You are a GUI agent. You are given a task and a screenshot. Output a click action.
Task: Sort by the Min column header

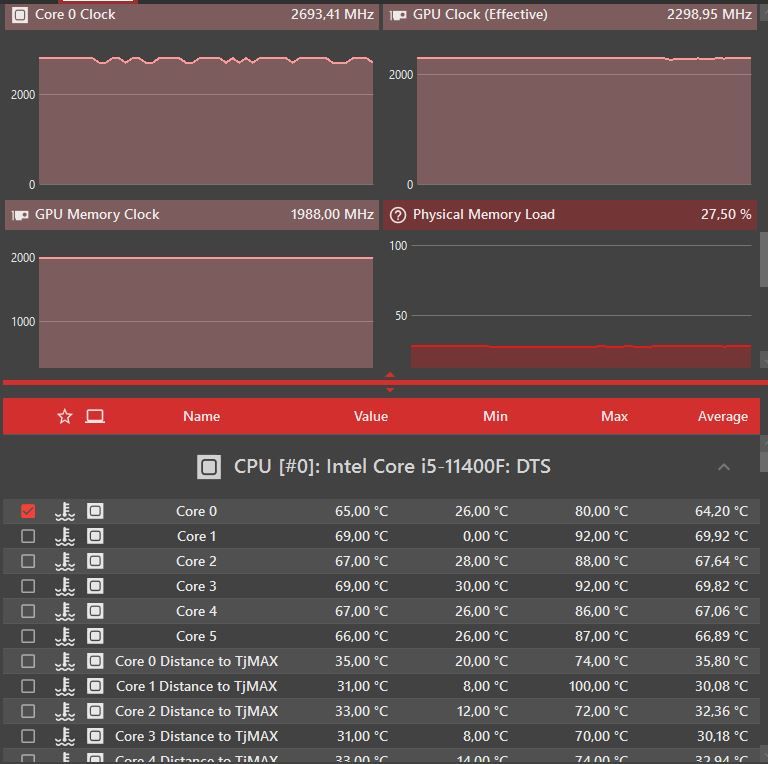click(x=495, y=416)
